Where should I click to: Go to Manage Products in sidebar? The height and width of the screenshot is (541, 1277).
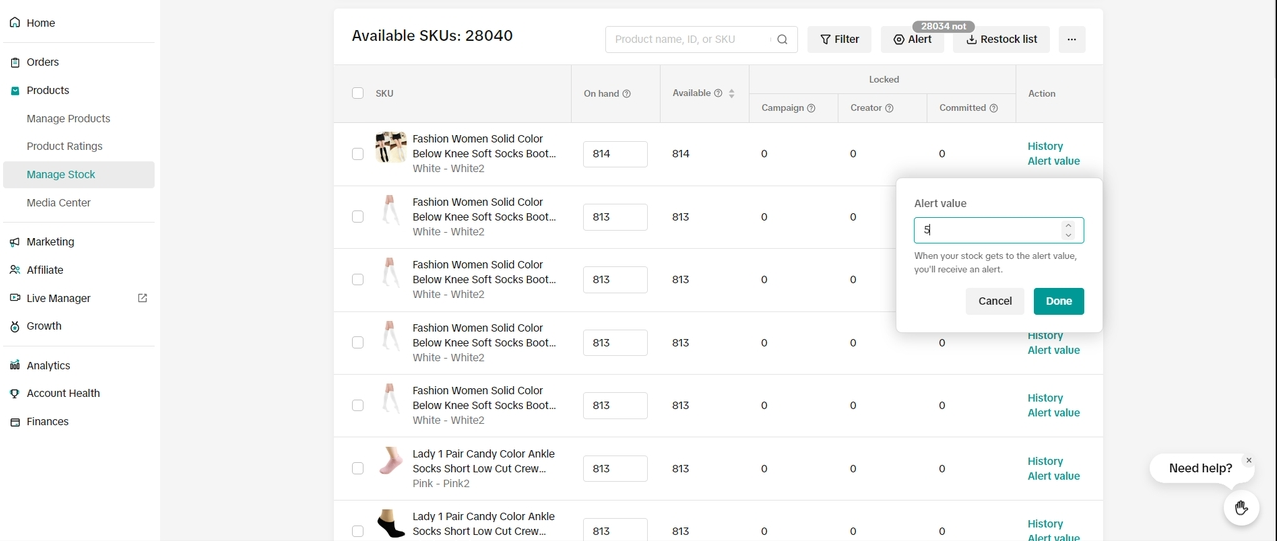68,118
